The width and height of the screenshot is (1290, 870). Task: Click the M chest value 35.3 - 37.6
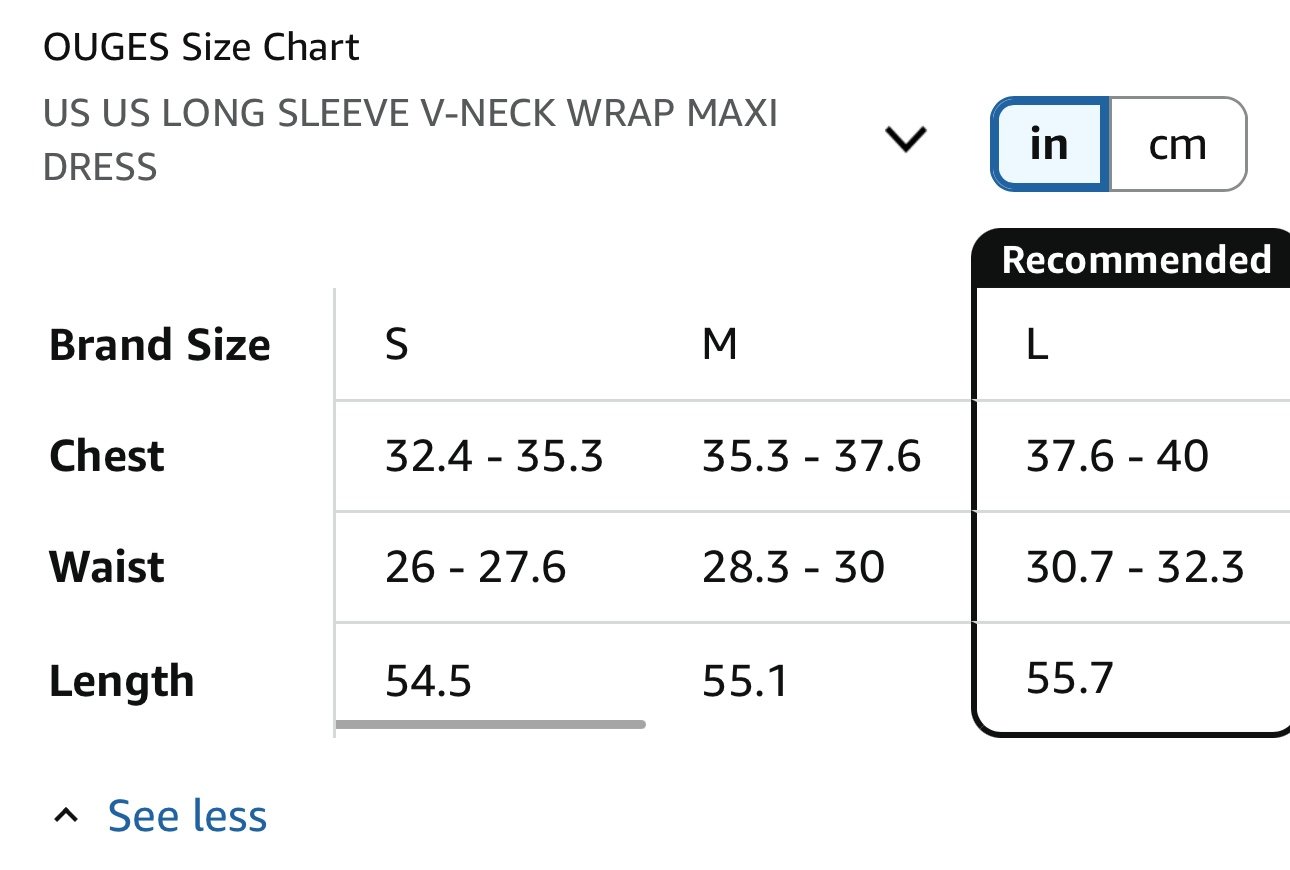(x=811, y=457)
